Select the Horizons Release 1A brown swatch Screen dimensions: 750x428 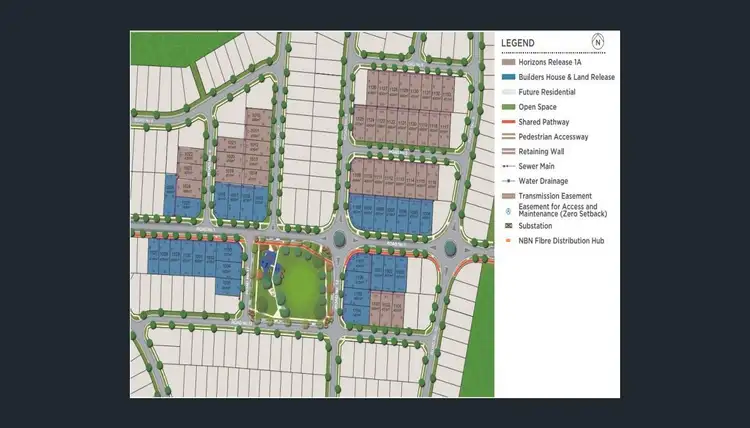509,62
